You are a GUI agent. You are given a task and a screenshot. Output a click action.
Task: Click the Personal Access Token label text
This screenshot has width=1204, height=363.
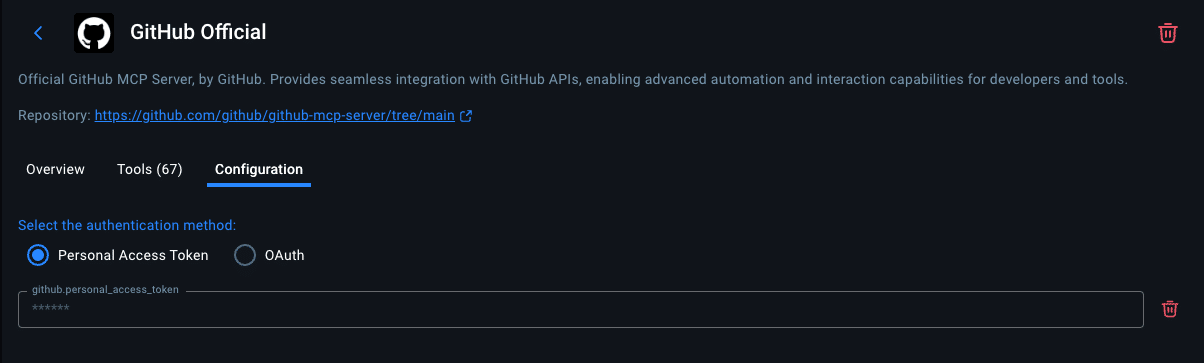coord(134,255)
